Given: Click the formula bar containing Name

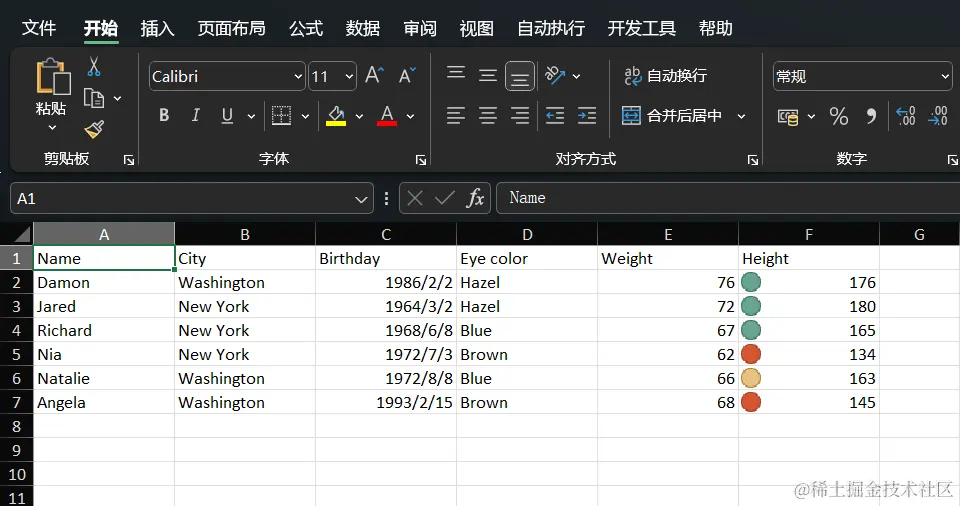Looking at the screenshot, I should coord(727,198).
